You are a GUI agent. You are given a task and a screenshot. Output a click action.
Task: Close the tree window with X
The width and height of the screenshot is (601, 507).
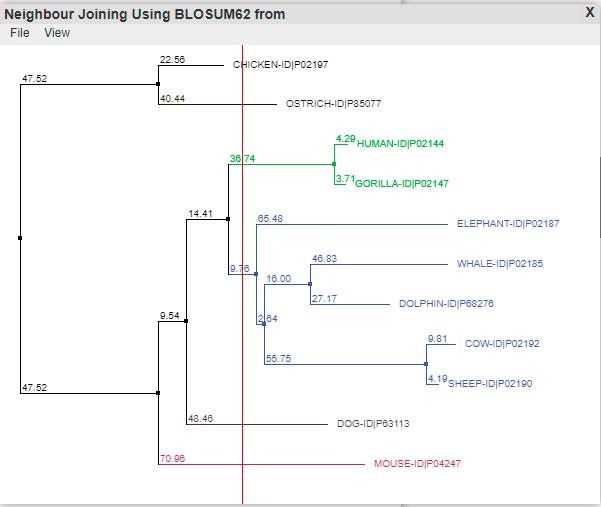pyautogui.click(x=589, y=11)
